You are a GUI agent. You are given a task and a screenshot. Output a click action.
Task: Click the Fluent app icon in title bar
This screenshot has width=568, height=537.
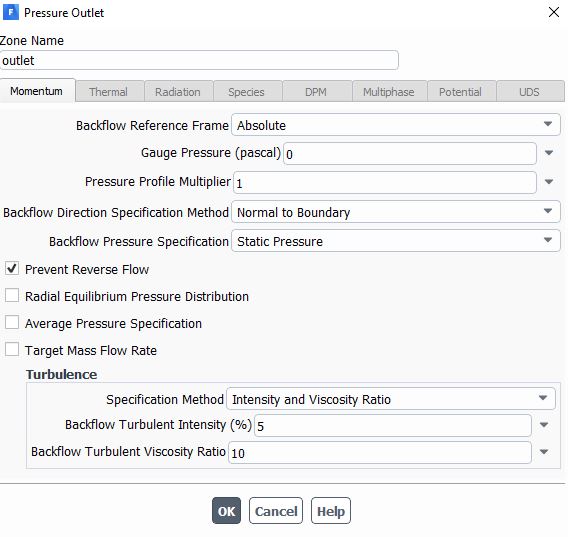(x=11, y=12)
